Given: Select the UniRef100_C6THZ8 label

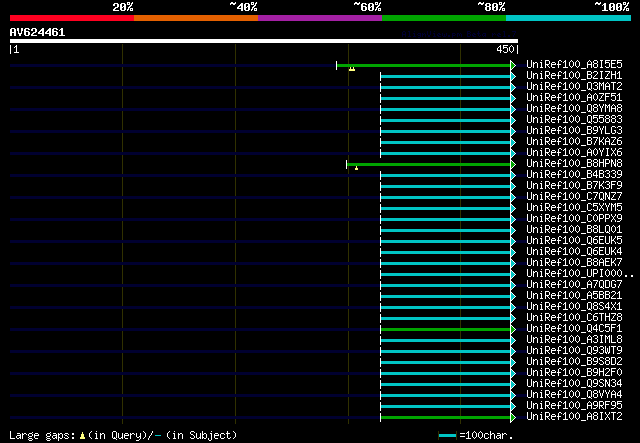Looking at the screenshot, I should pyautogui.click(x=574, y=318).
